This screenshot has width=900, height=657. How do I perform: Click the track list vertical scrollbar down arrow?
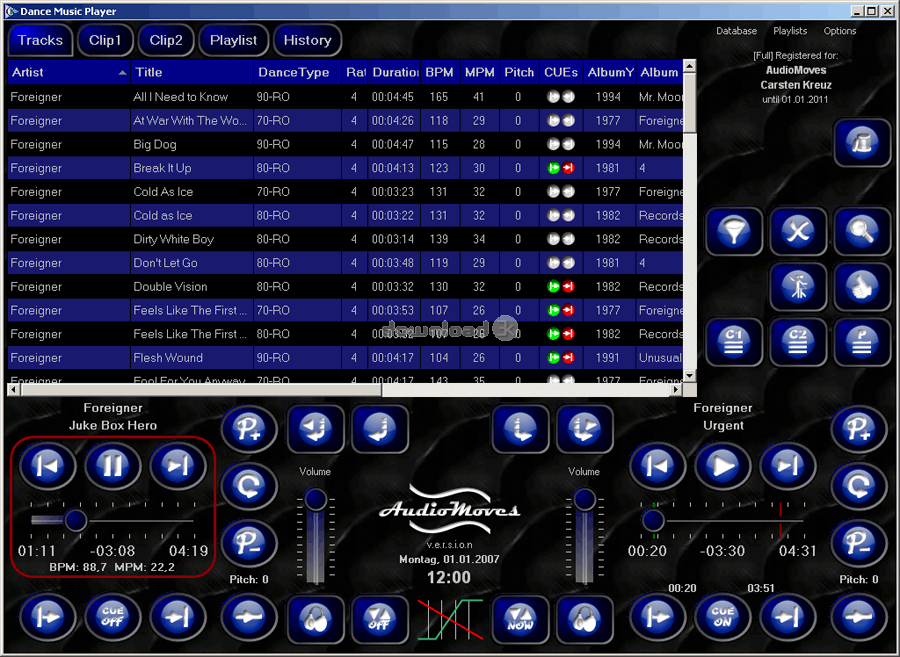tap(690, 376)
